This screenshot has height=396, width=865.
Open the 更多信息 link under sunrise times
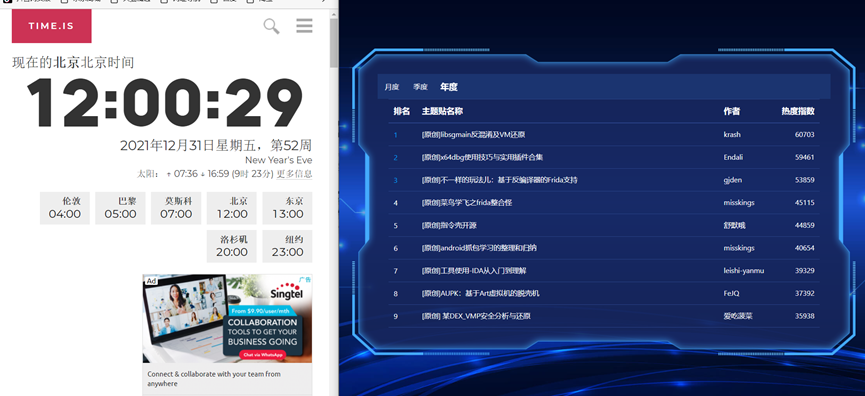294,174
